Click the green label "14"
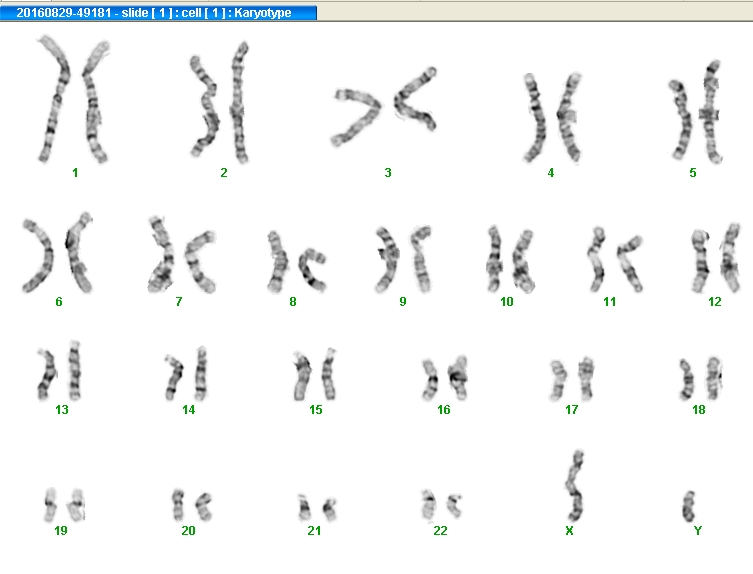The image size is (753, 574). pyautogui.click(x=189, y=410)
